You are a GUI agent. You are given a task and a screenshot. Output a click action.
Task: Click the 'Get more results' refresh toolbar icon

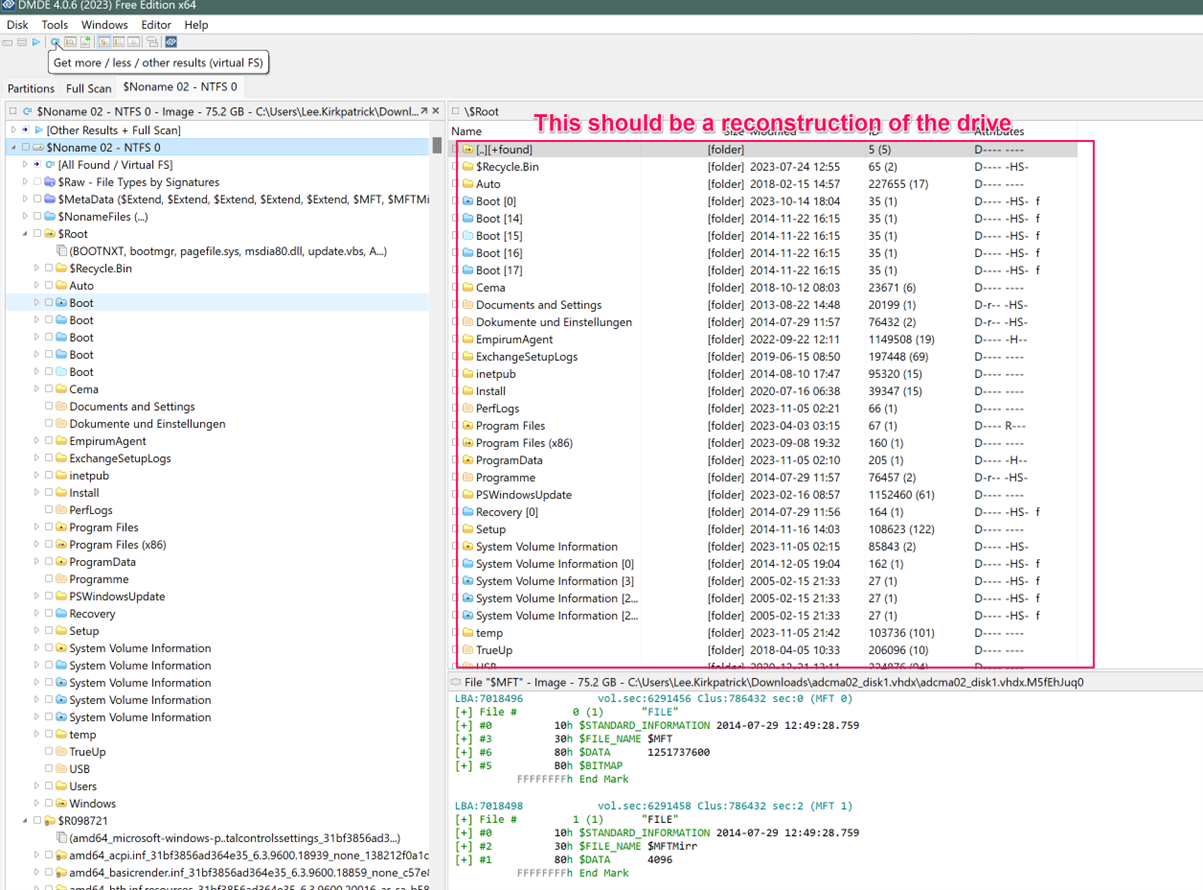click(55, 42)
